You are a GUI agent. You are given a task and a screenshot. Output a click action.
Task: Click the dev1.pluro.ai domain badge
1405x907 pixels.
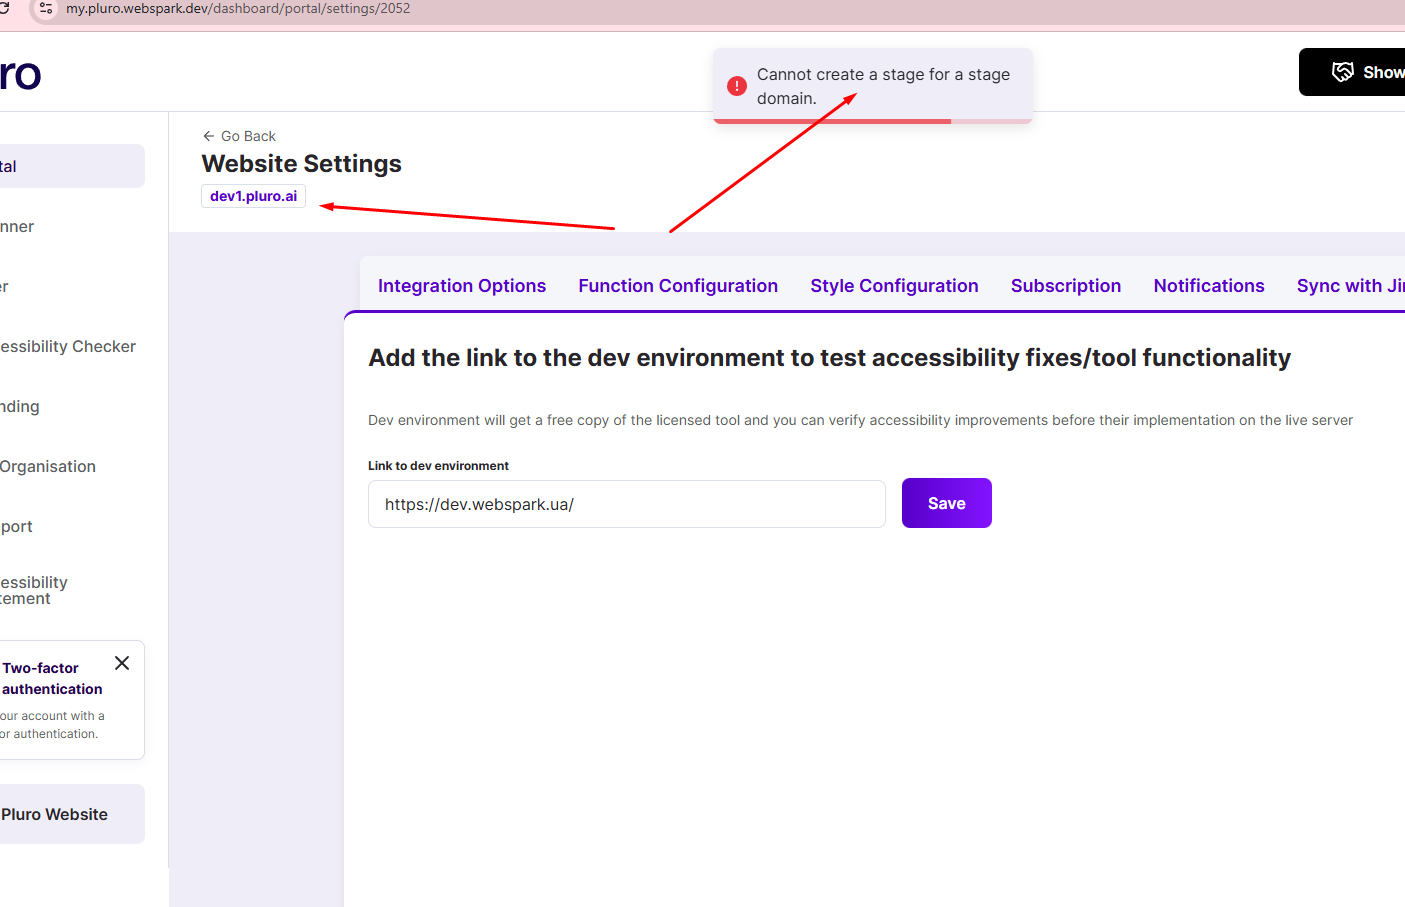click(x=253, y=196)
